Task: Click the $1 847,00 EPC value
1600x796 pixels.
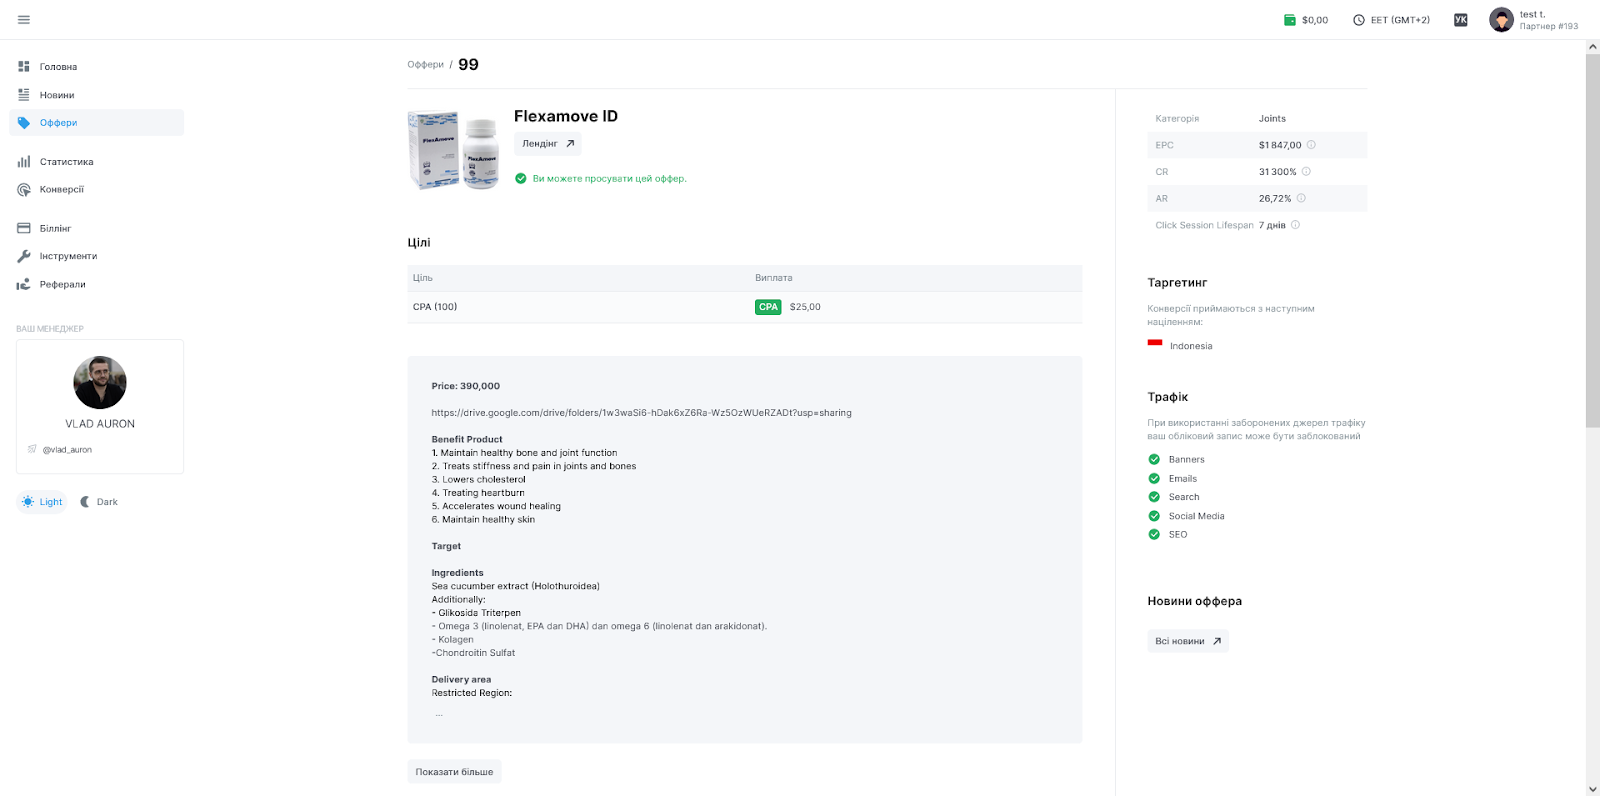Action: click(1280, 145)
